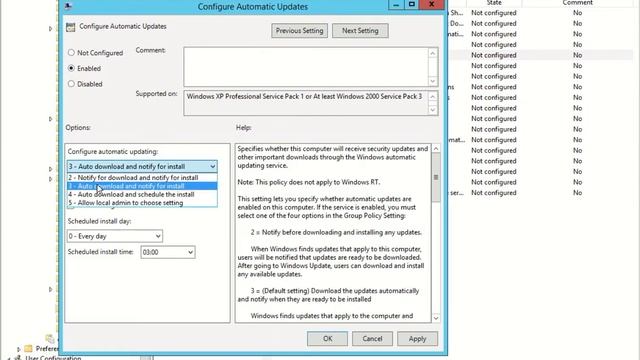The width and height of the screenshot is (640, 360).
Task: Click the Comment box scroll down arrow
Action: 433,81
